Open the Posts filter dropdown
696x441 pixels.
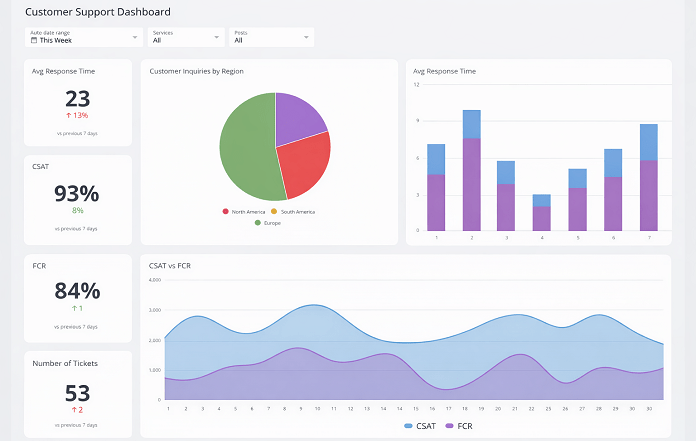271,37
